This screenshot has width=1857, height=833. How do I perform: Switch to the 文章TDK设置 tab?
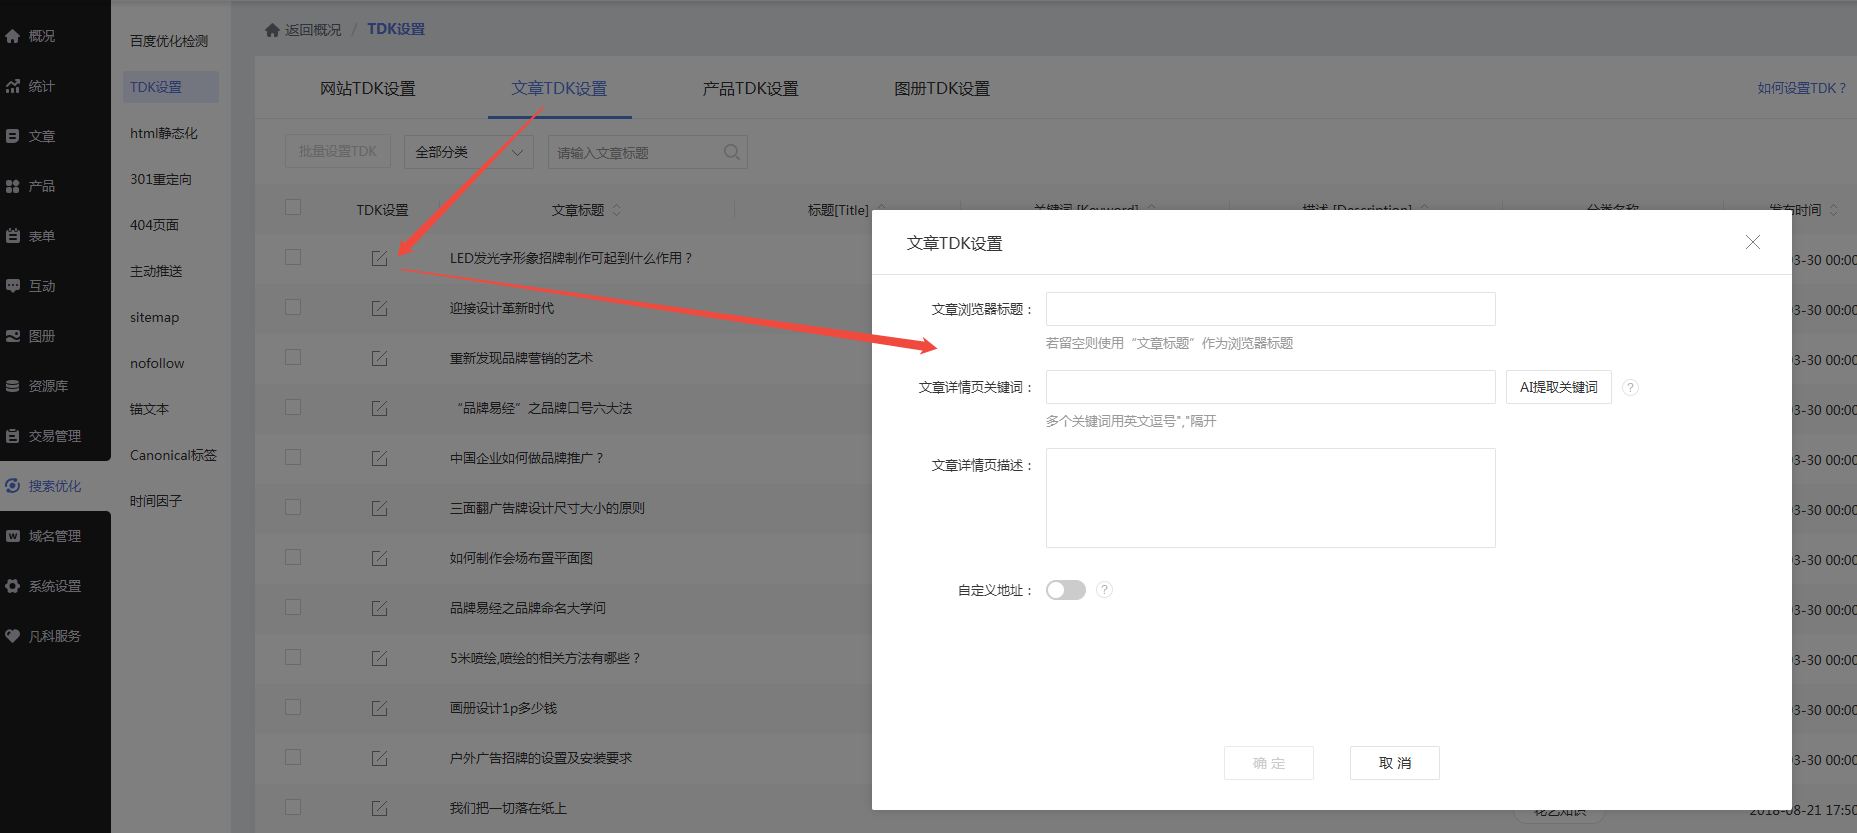559,89
